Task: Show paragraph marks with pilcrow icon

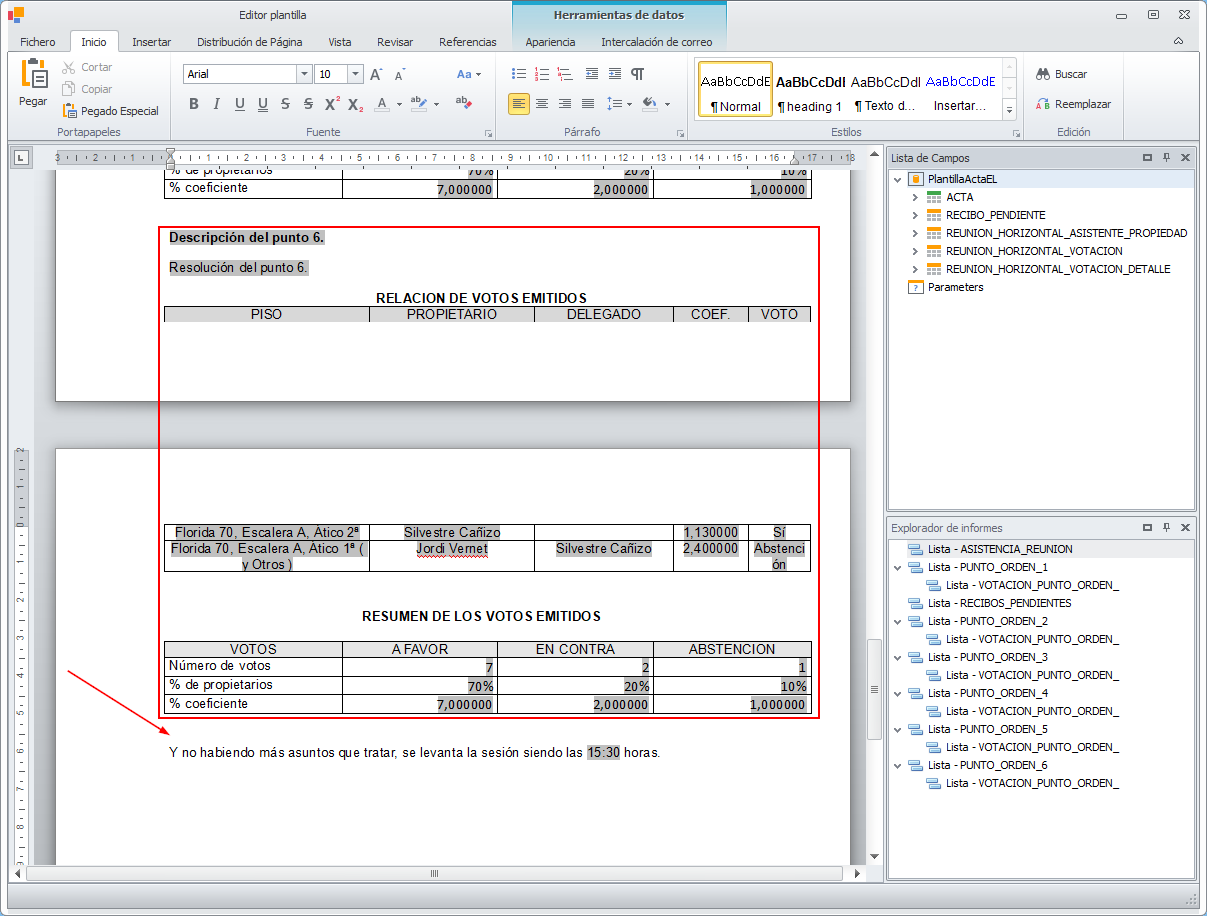Action: click(x=638, y=74)
